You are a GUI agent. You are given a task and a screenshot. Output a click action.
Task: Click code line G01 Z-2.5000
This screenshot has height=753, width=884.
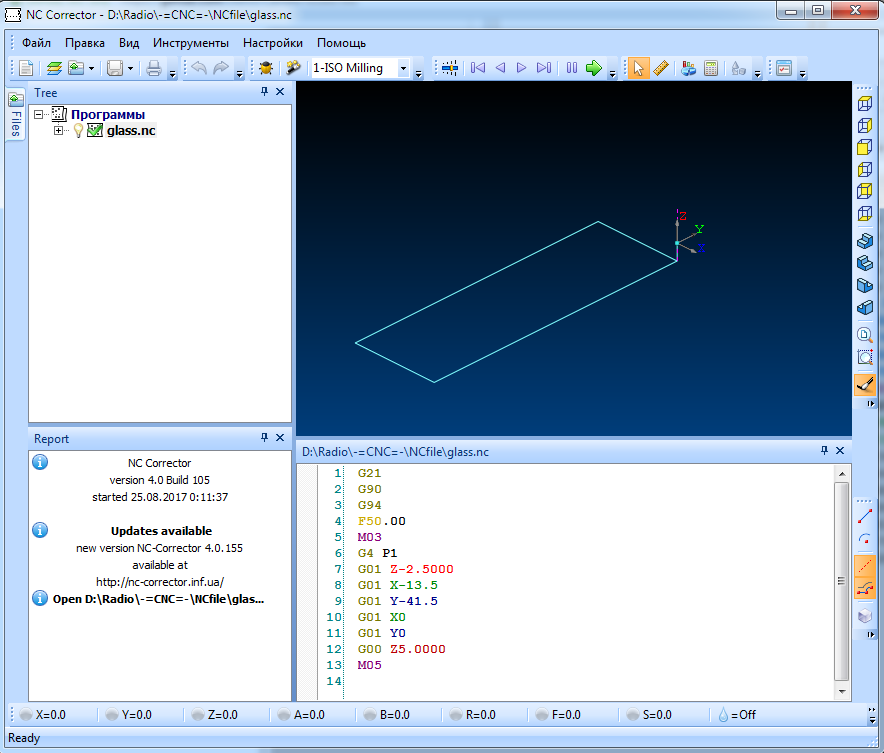pos(405,569)
